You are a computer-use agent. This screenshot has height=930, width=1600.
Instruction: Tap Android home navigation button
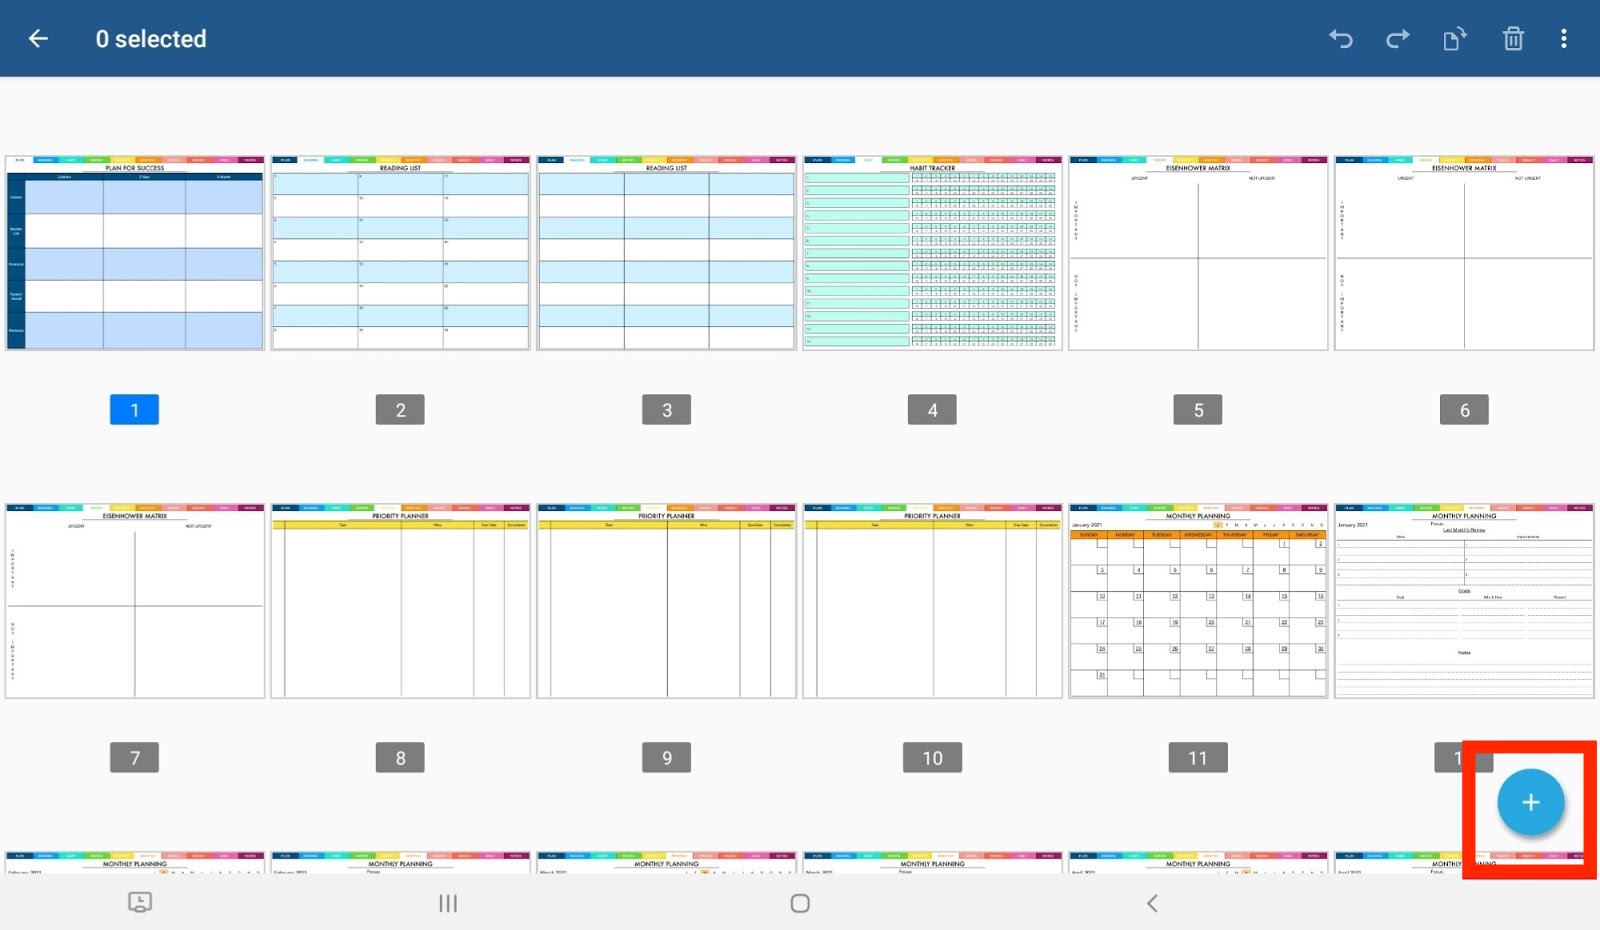tap(800, 903)
